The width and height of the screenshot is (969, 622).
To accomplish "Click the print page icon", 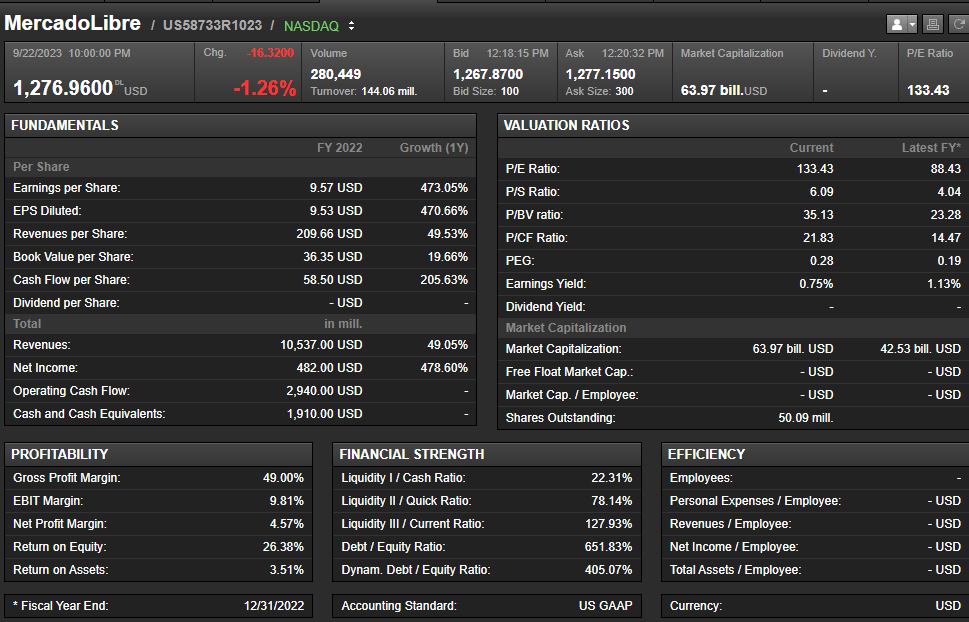I will pos(932,24).
